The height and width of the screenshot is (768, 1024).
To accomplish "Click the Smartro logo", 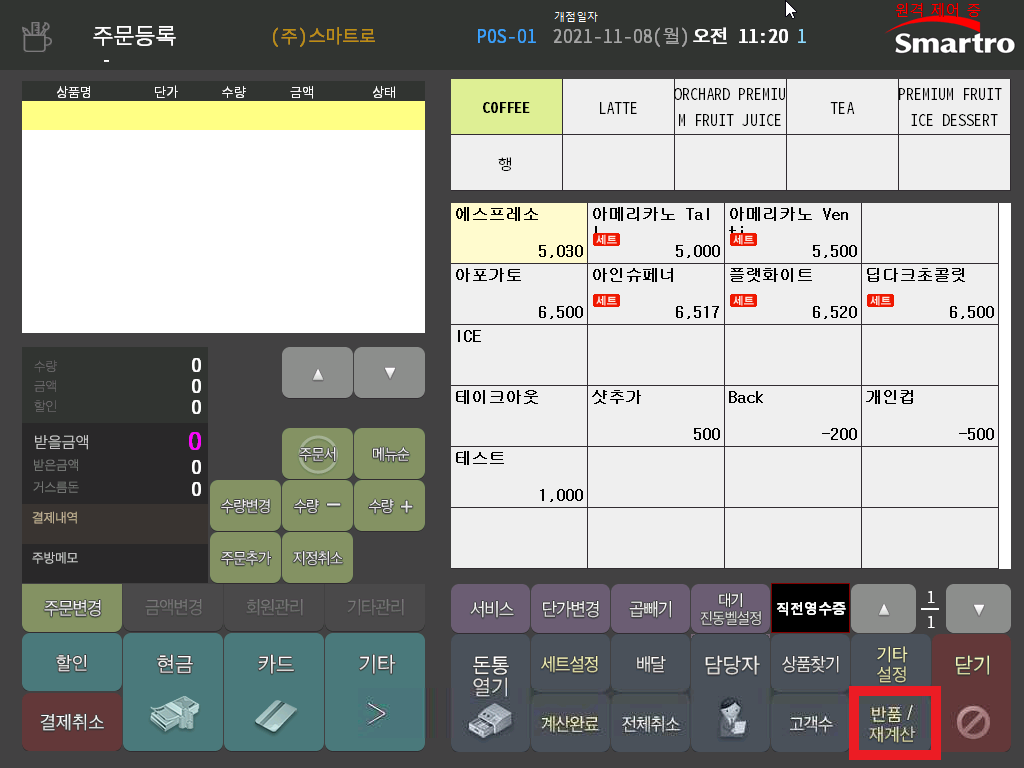I will coord(952,37).
